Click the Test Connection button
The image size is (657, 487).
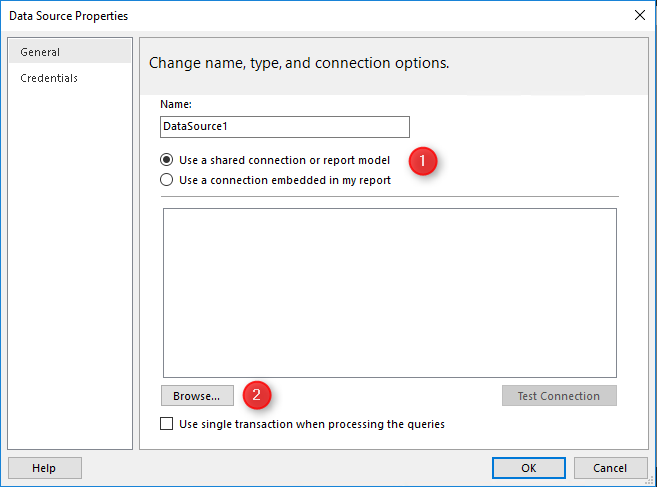click(x=559, y=396)
